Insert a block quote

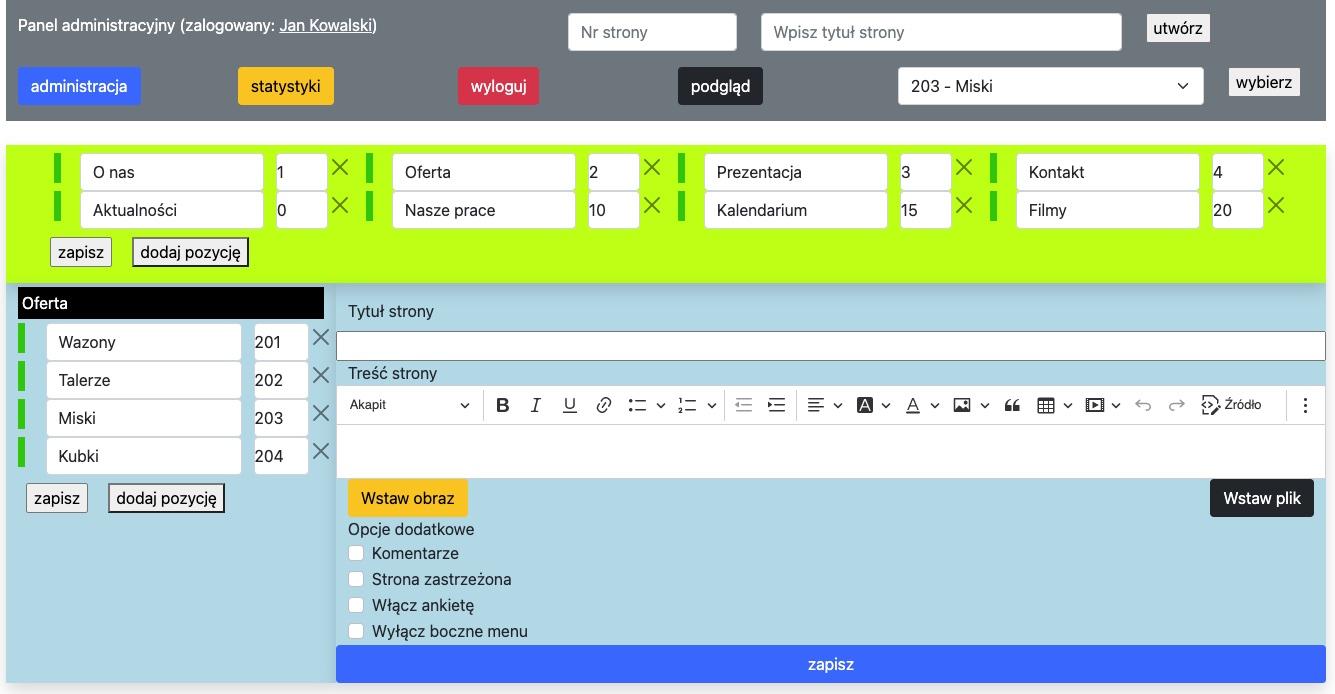click(1012, 405)
